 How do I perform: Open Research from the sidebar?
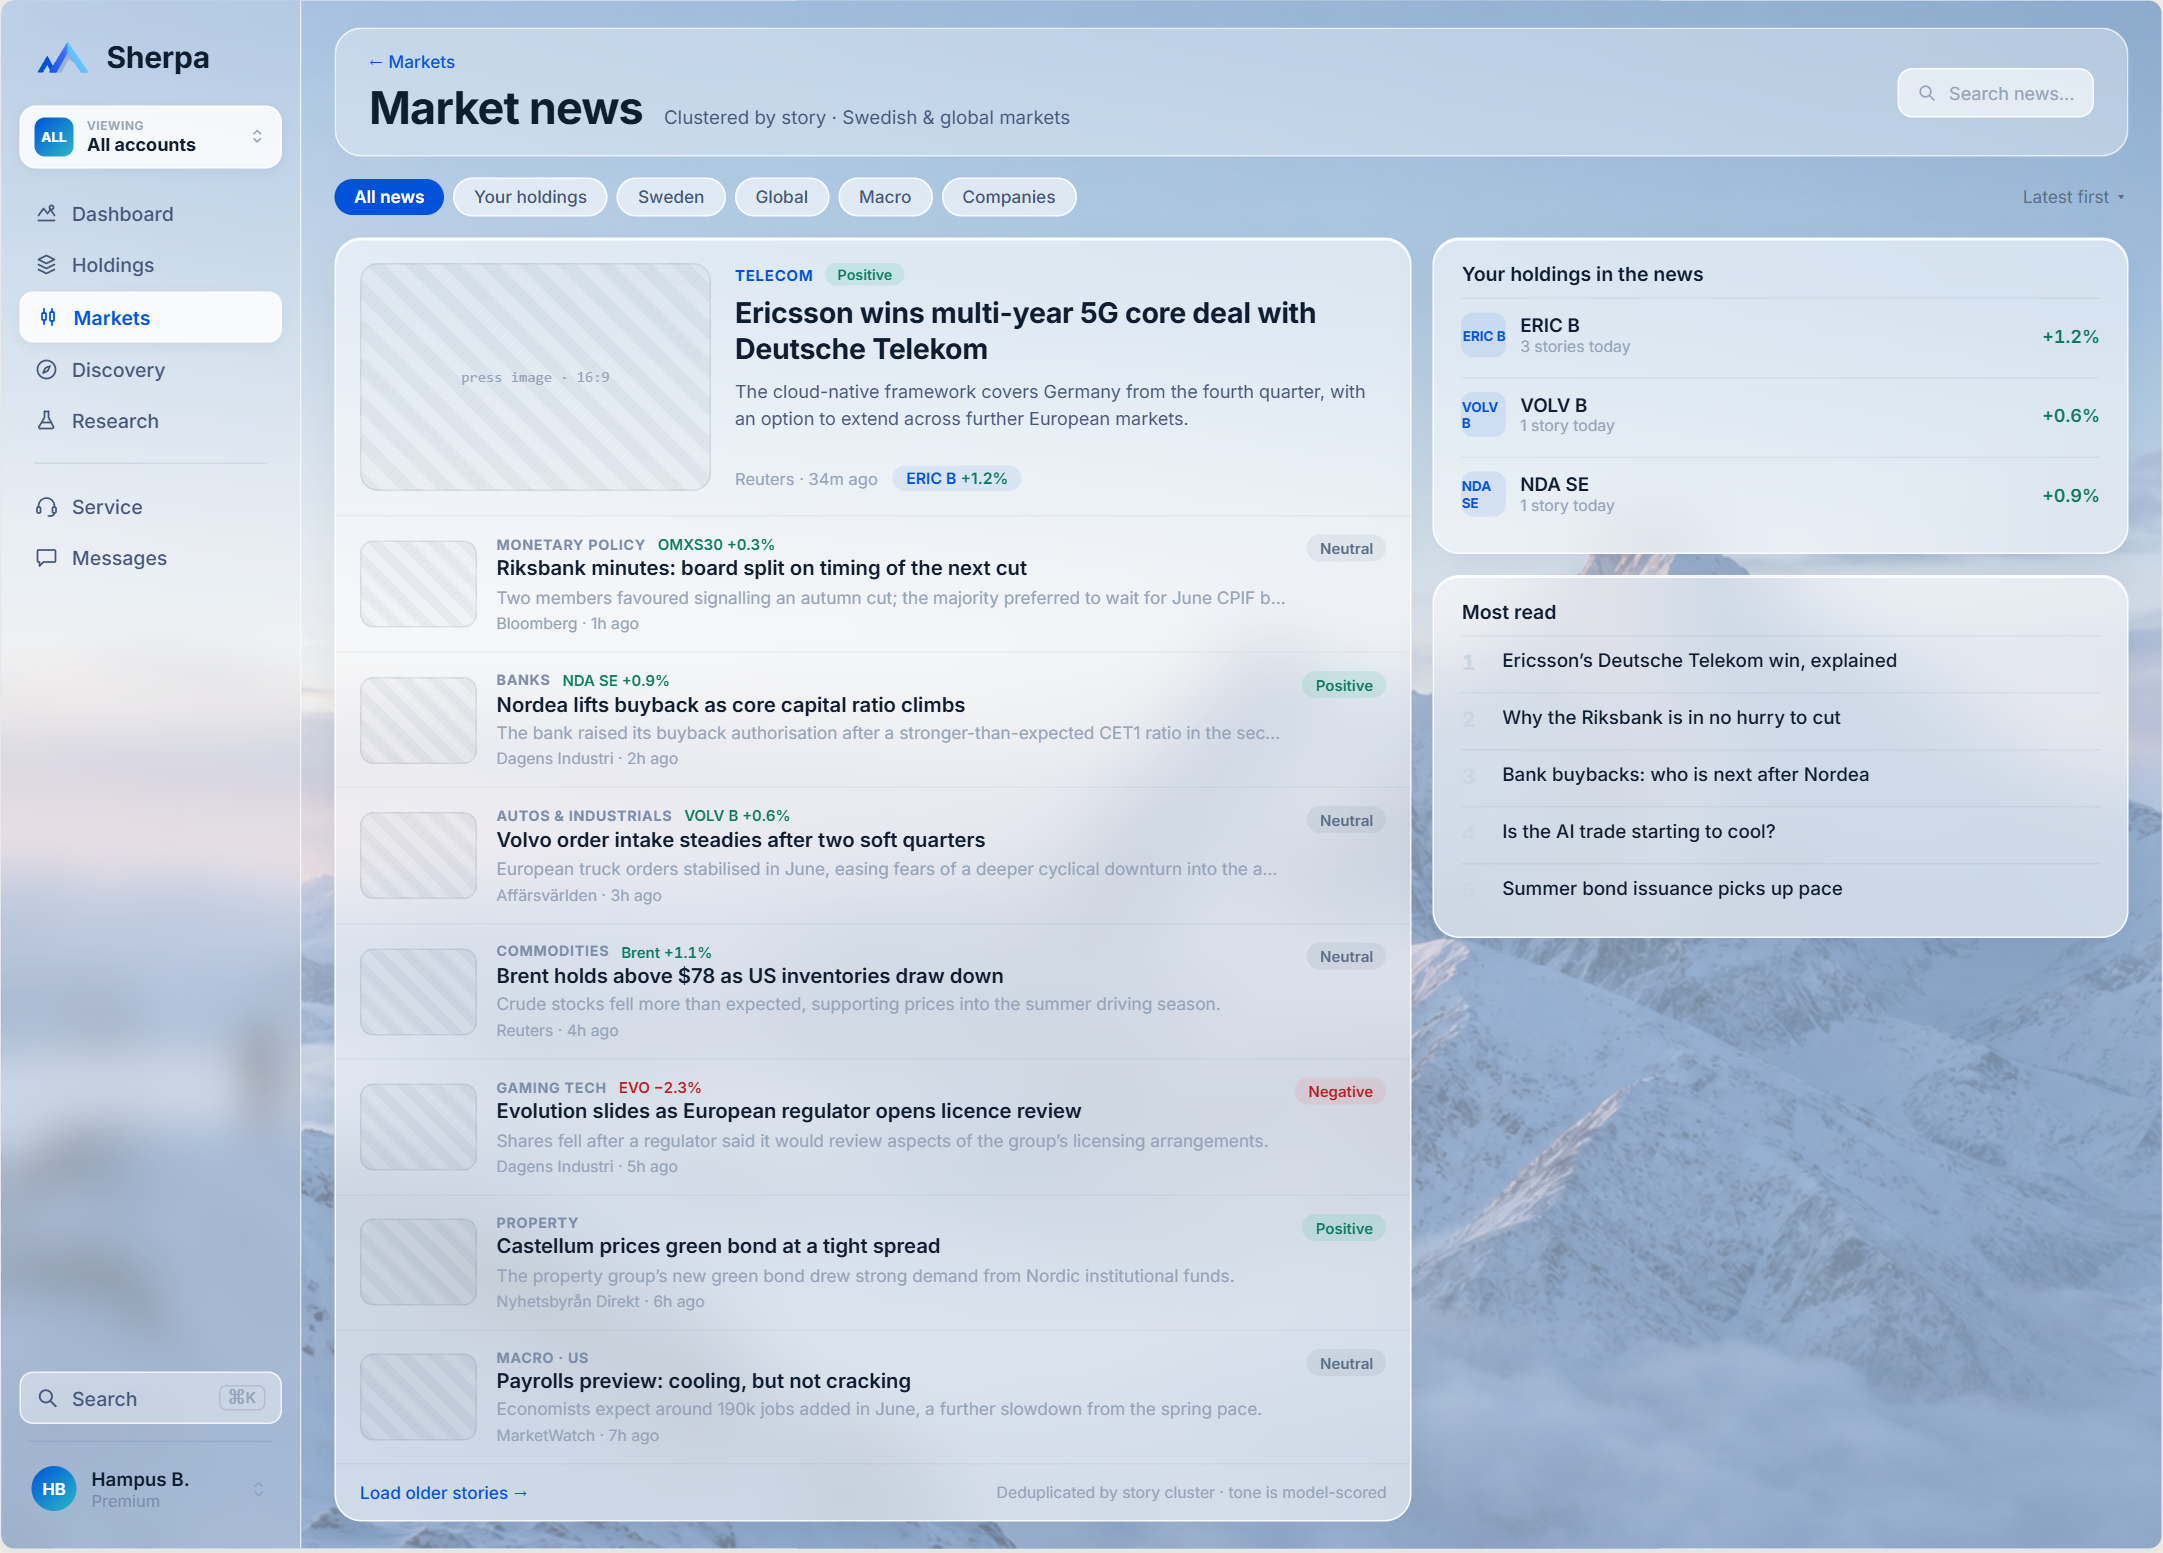(150, 420)
